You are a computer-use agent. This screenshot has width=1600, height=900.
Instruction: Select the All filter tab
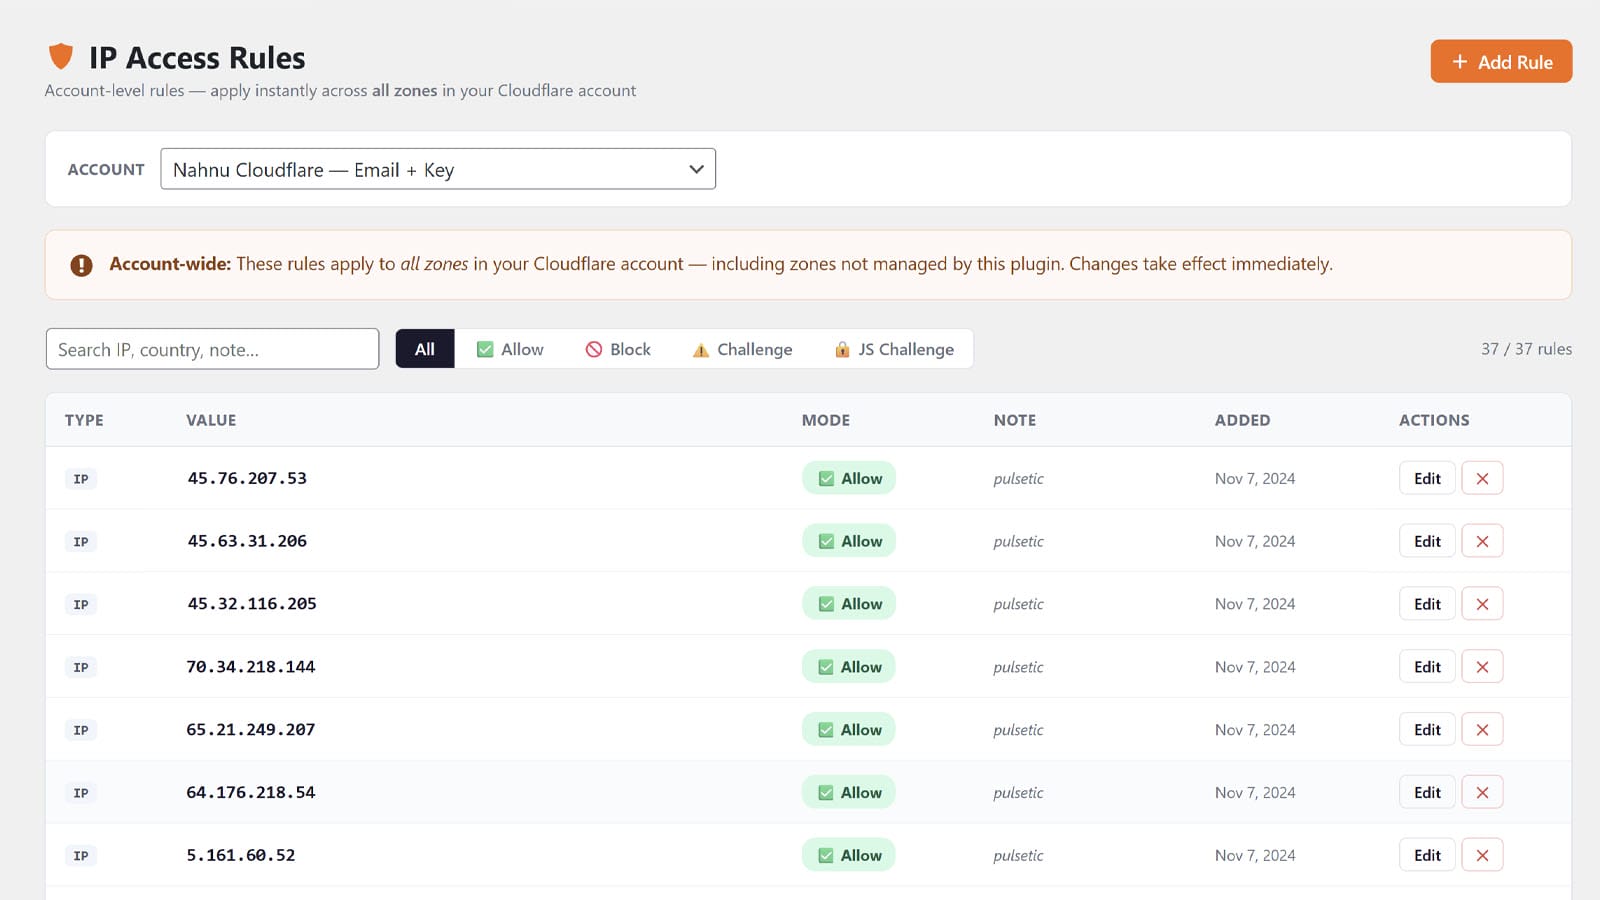tap(425, 349)
